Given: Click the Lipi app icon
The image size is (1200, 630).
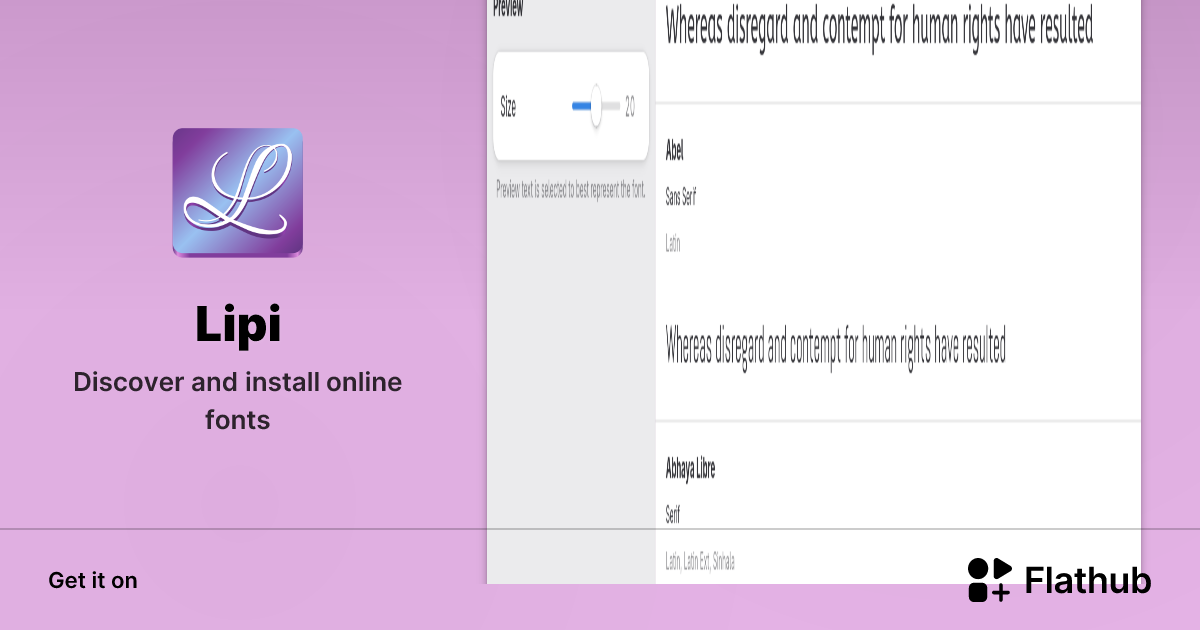Looking at the screenshot, I should (x=237, y=192).
